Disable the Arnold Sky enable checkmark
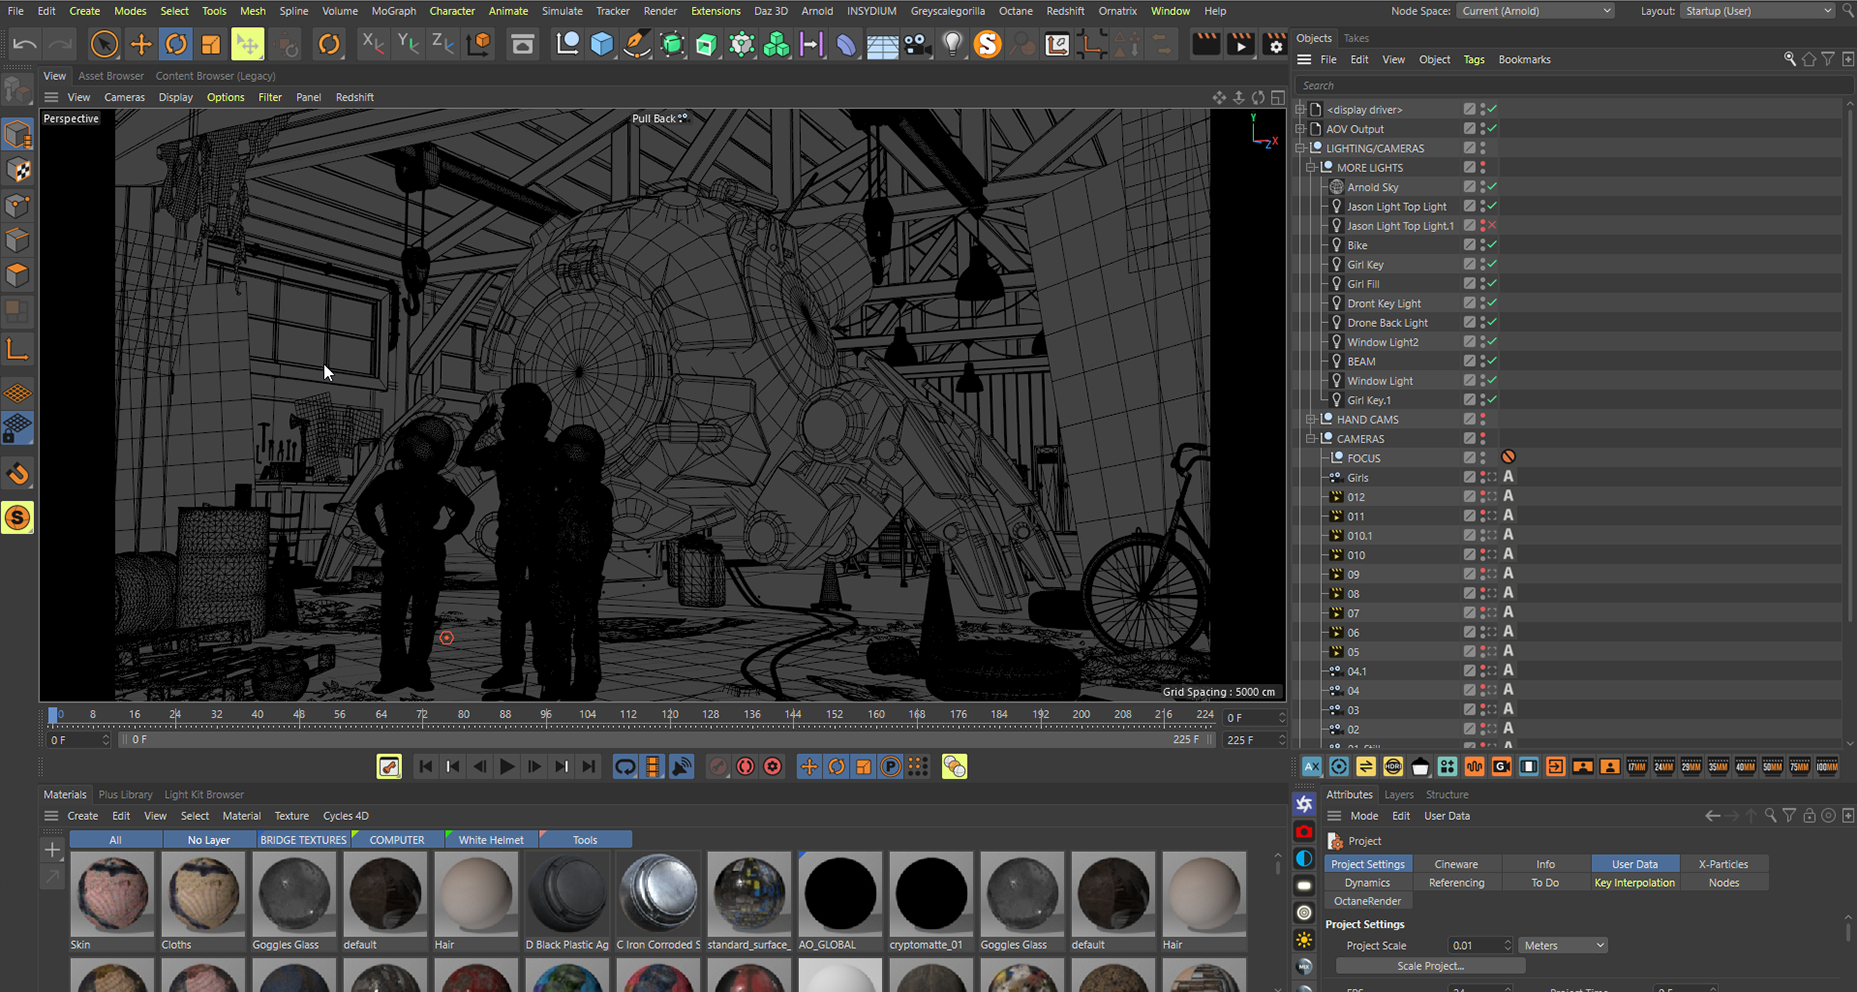This screenshot has width=1857, height=992. pyautogui.click(x=1492, y=187)
